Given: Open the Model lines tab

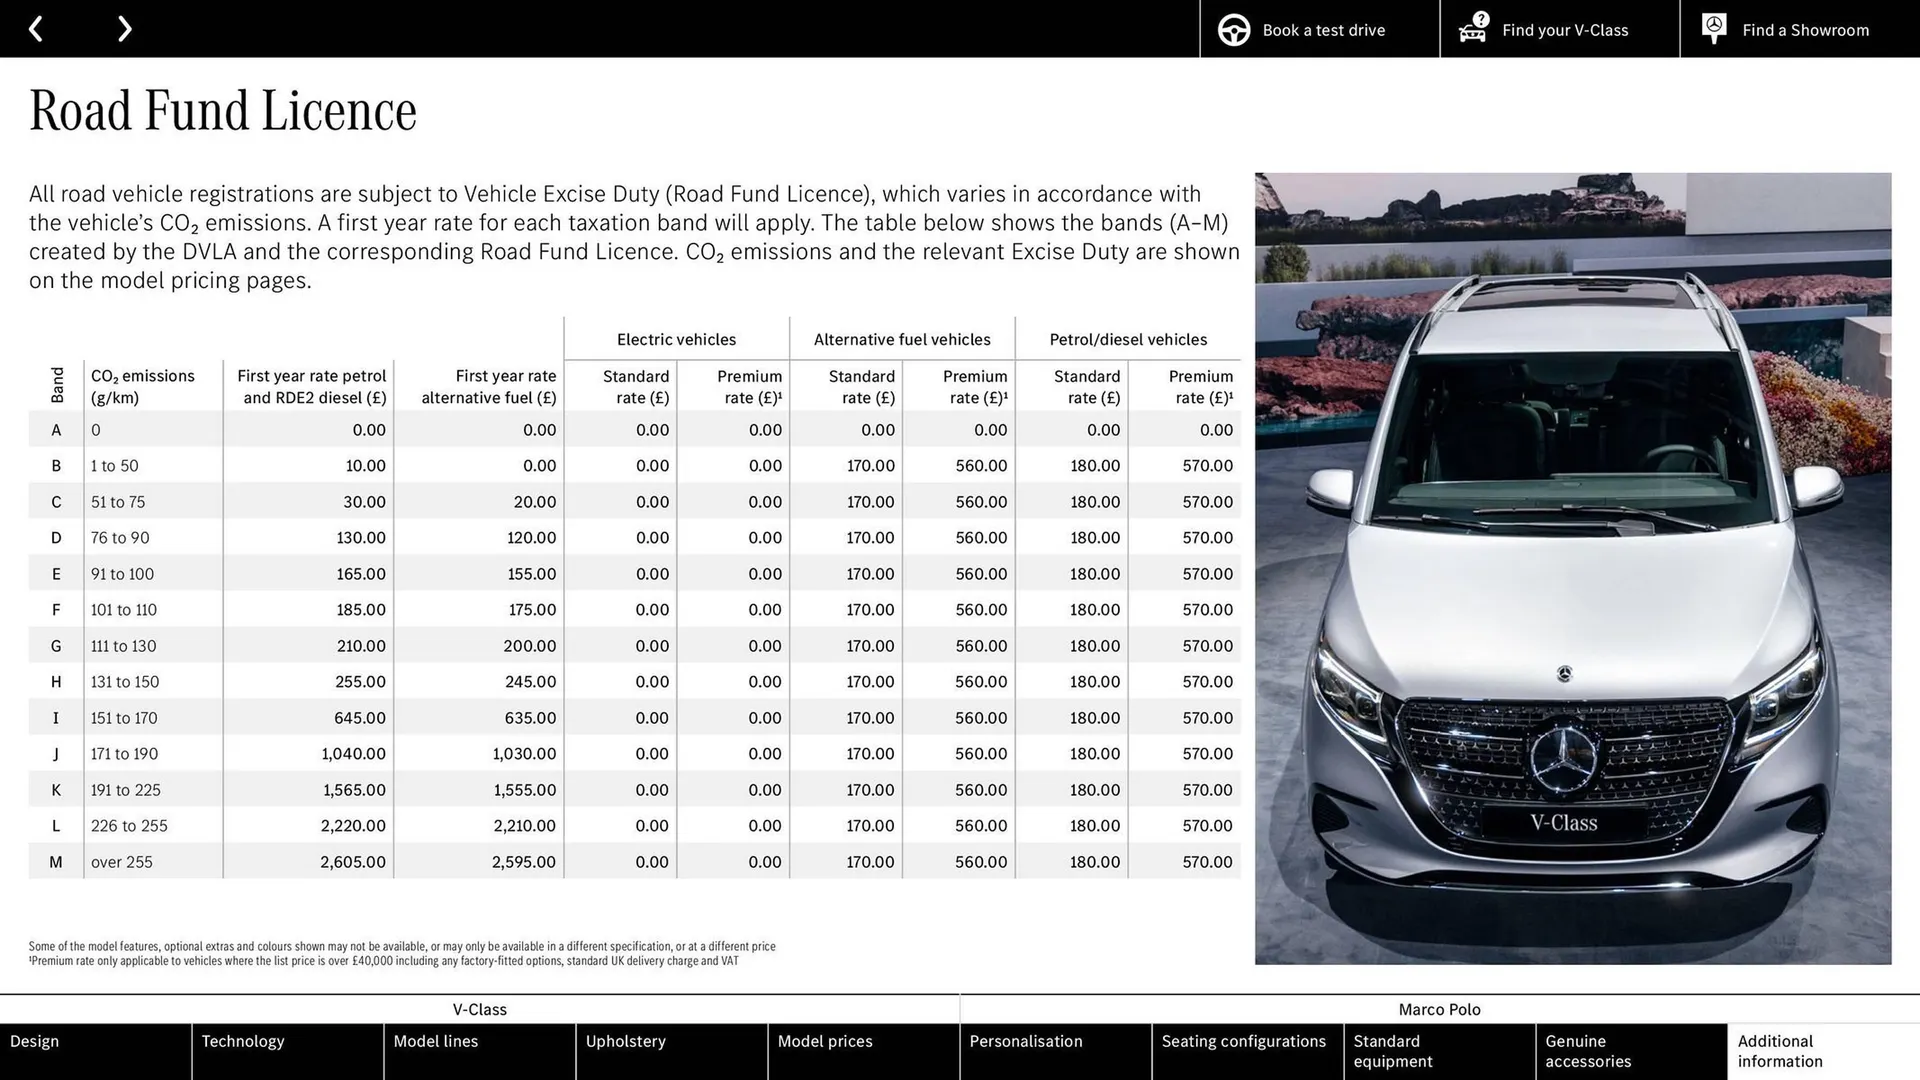Looking at the screenshot, I should click(x=436, y=1041).
